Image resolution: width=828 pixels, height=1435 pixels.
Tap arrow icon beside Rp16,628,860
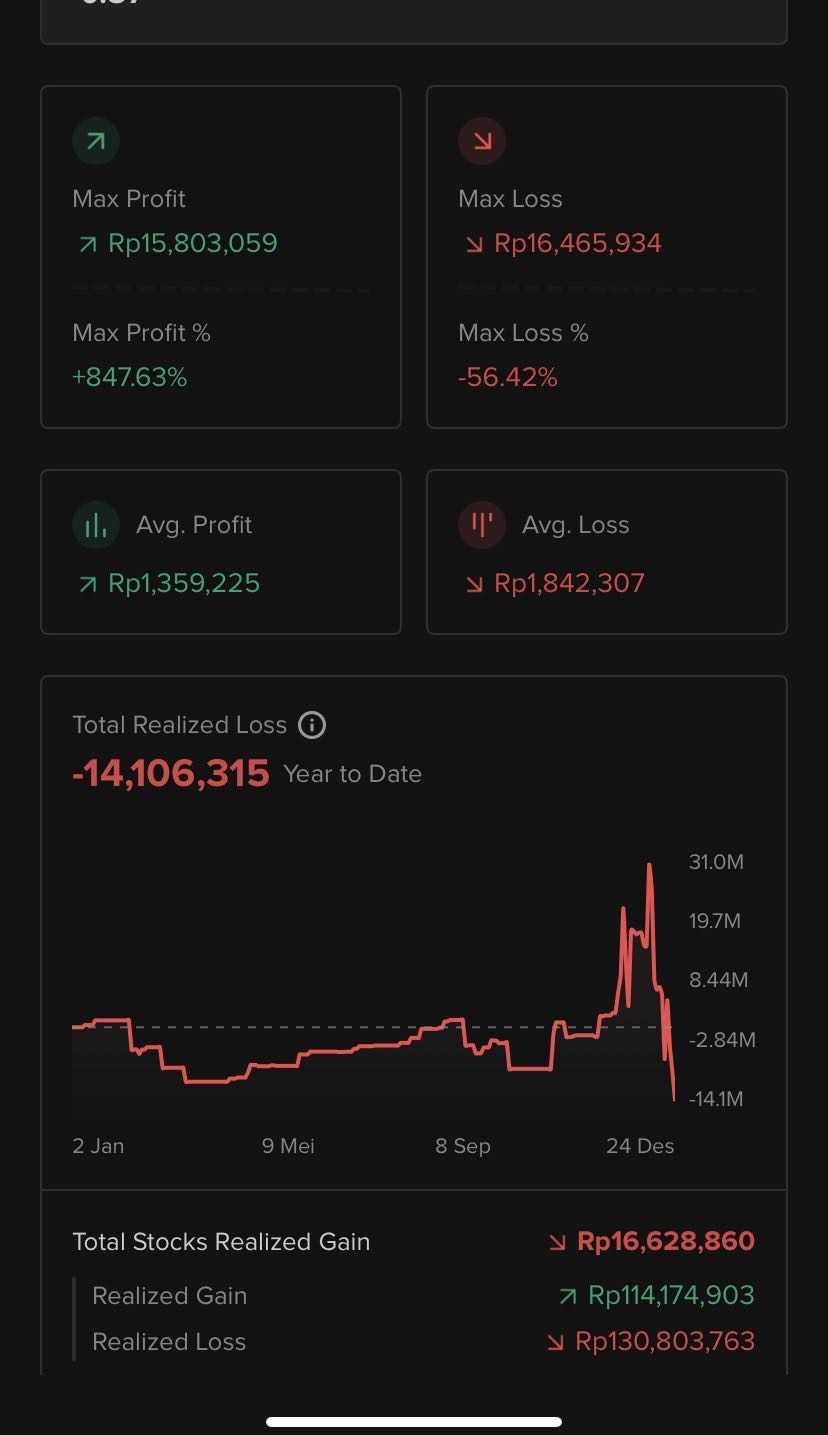tap(557, 1242)
